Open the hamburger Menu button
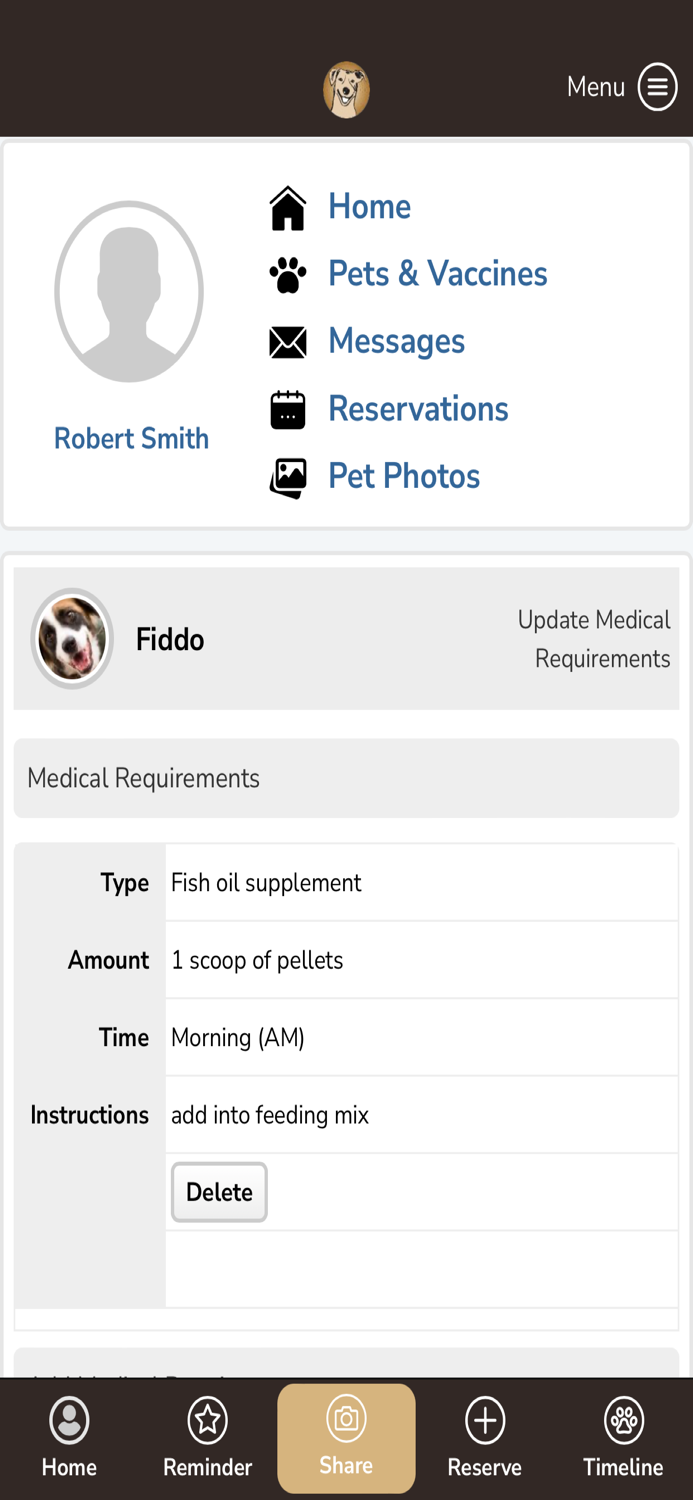This screenshot has height=1500, width=693. (x=657, y=87)
